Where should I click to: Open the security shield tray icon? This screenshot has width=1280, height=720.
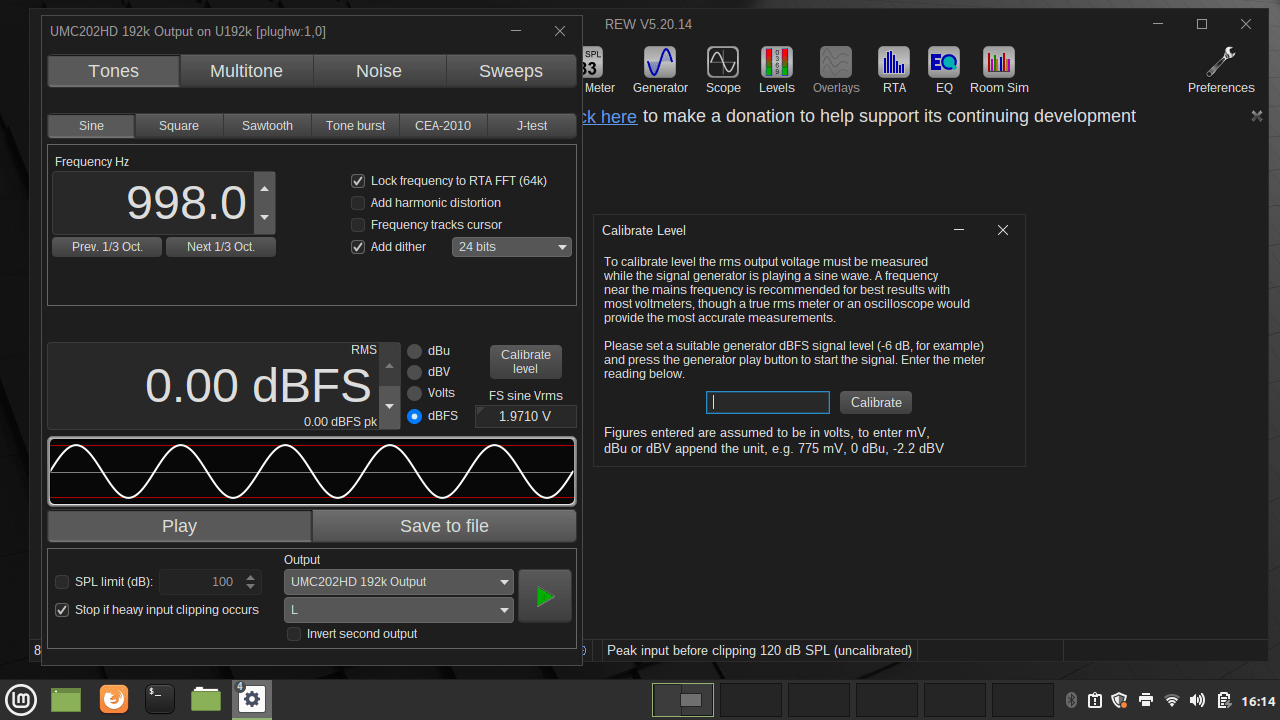pyautogui.click(x=1120, y=700)
